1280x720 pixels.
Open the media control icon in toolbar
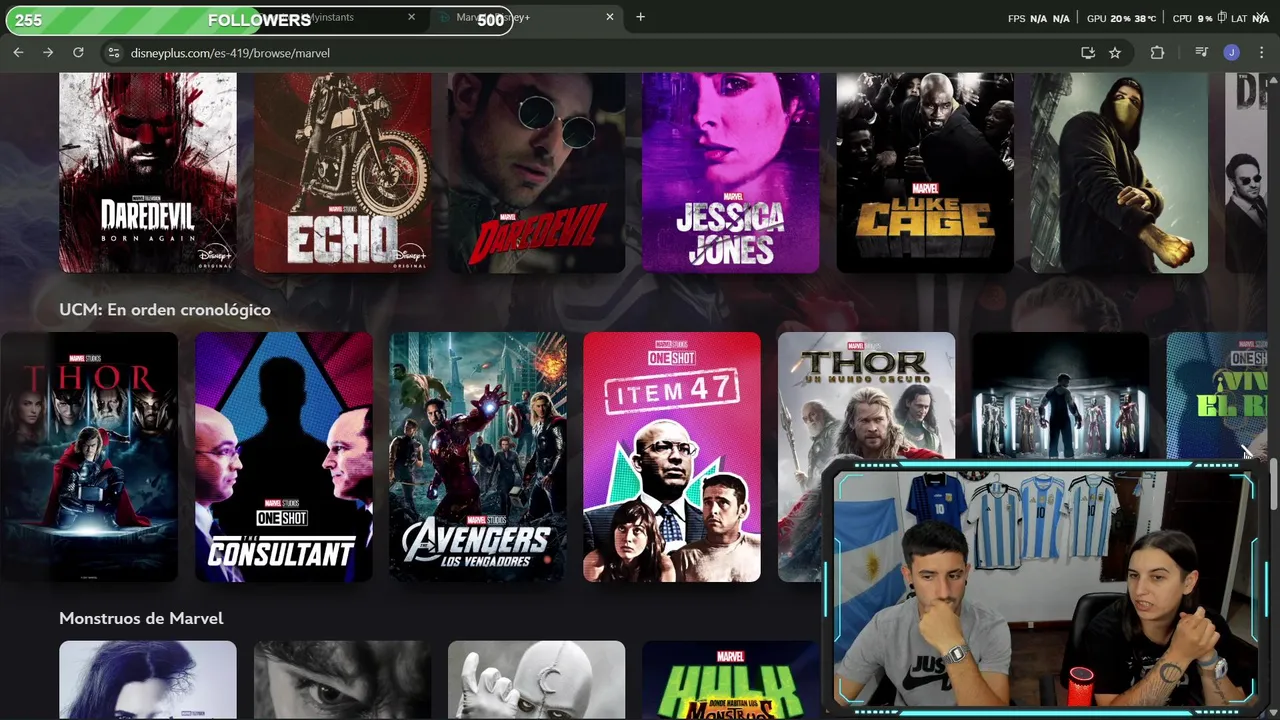click(1201, 53)
